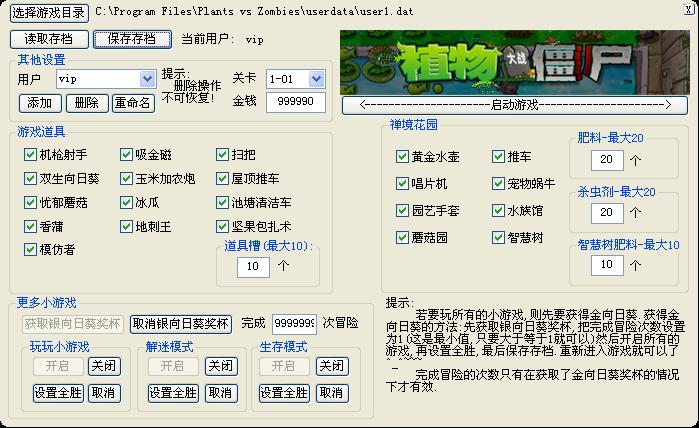
Task: Toggle the 双生向日葵 checkbox
Action: tap(30, 179)
